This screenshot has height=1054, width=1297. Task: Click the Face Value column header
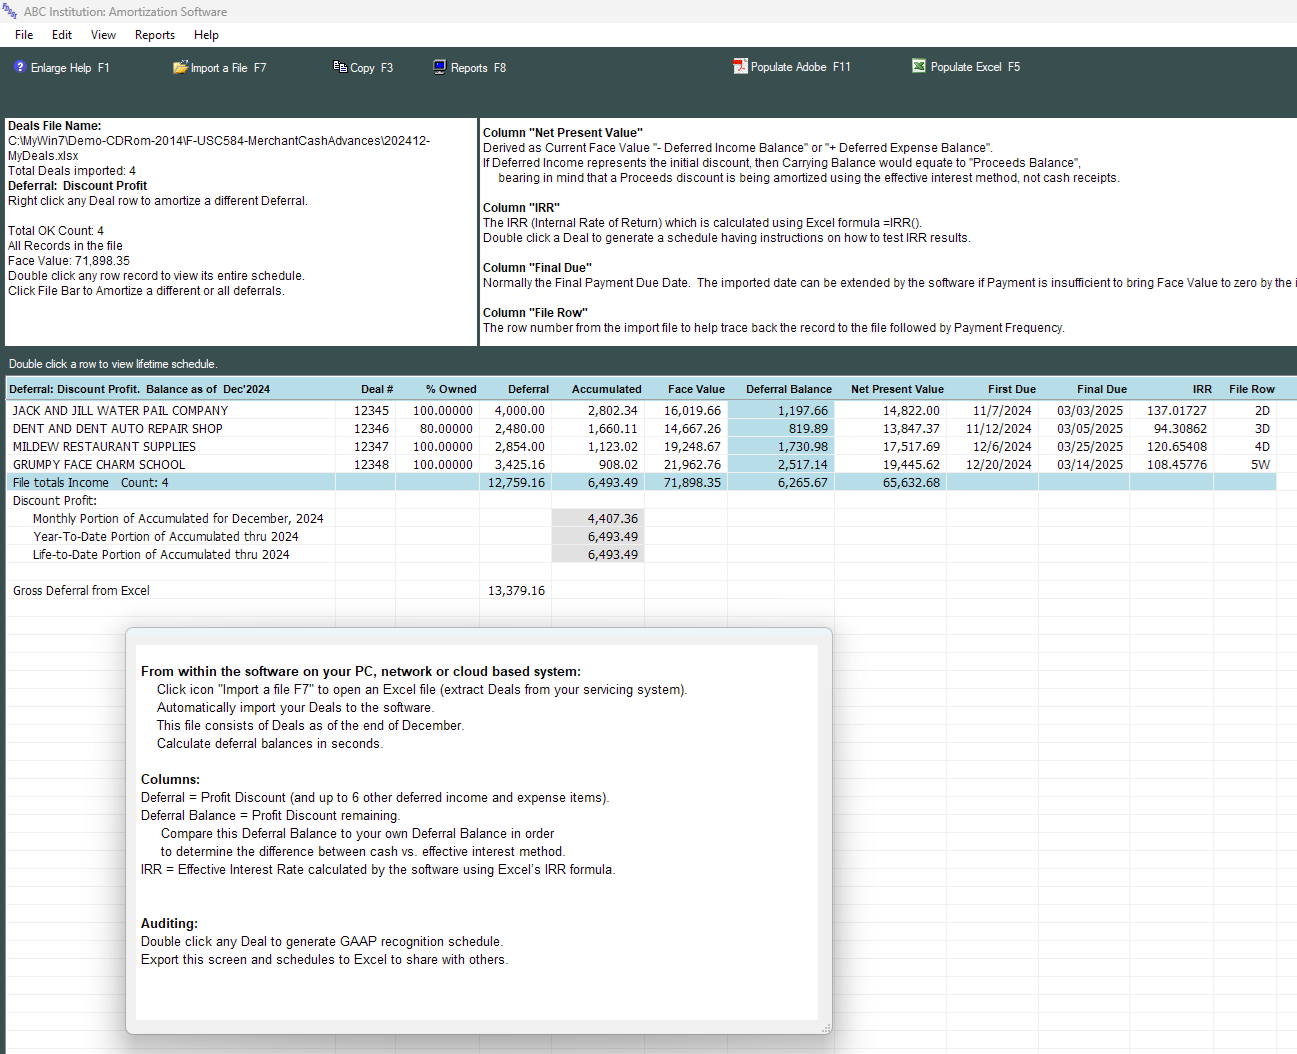point(696,389)
